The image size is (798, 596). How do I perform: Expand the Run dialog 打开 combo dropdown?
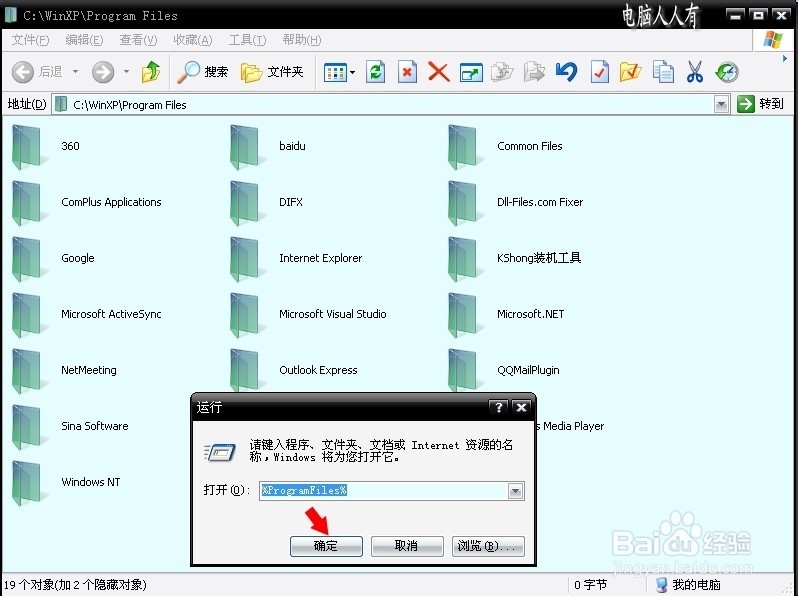[x=516, y=491]
